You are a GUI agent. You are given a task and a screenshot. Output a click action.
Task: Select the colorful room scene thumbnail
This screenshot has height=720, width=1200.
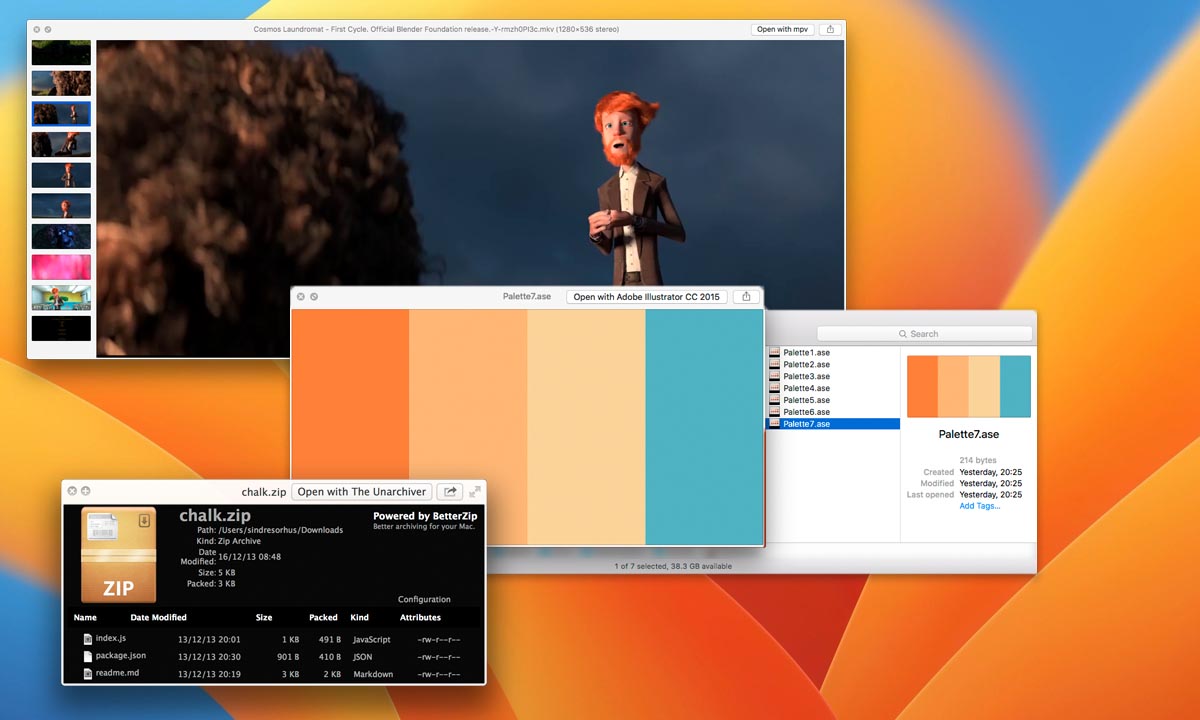point(61,298)
